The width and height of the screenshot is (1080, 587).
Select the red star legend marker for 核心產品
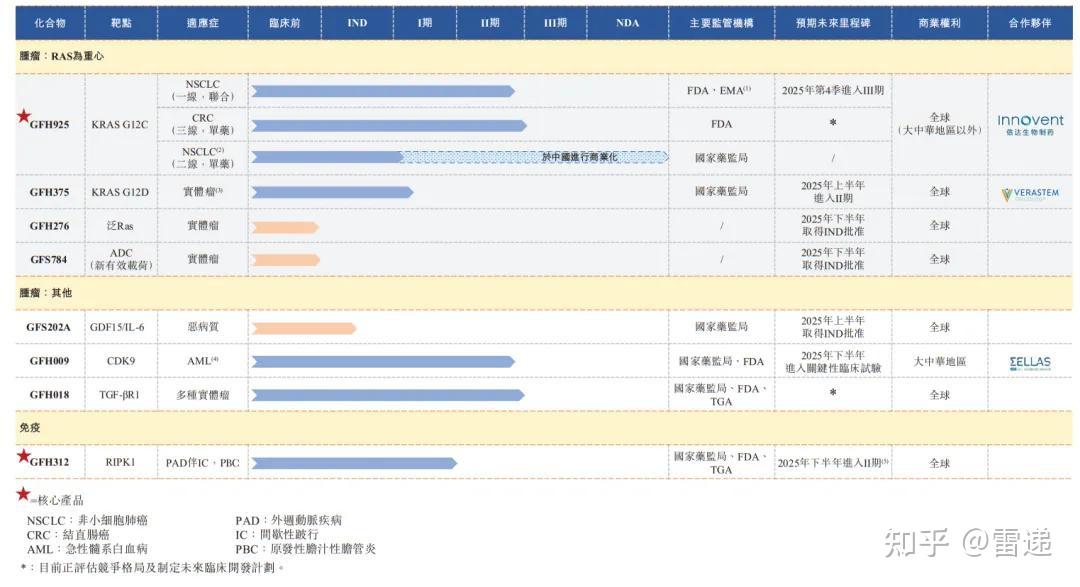point(22,497)
